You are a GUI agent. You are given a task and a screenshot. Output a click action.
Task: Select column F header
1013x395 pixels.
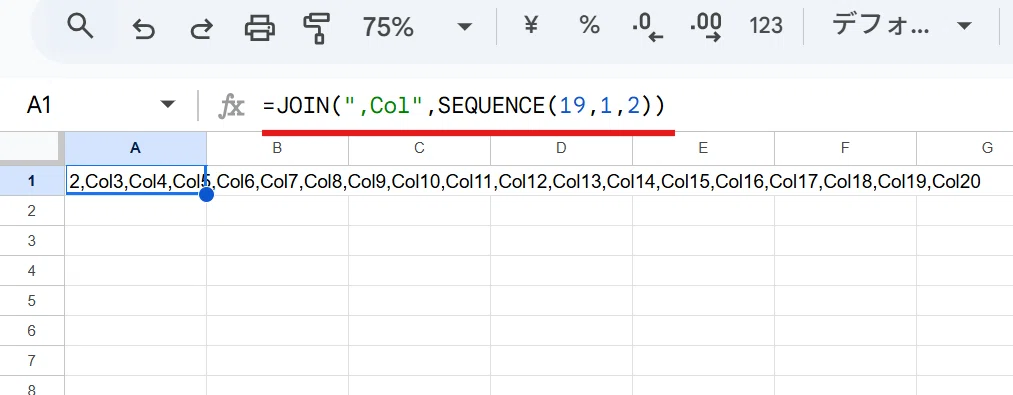coord(845,148)
